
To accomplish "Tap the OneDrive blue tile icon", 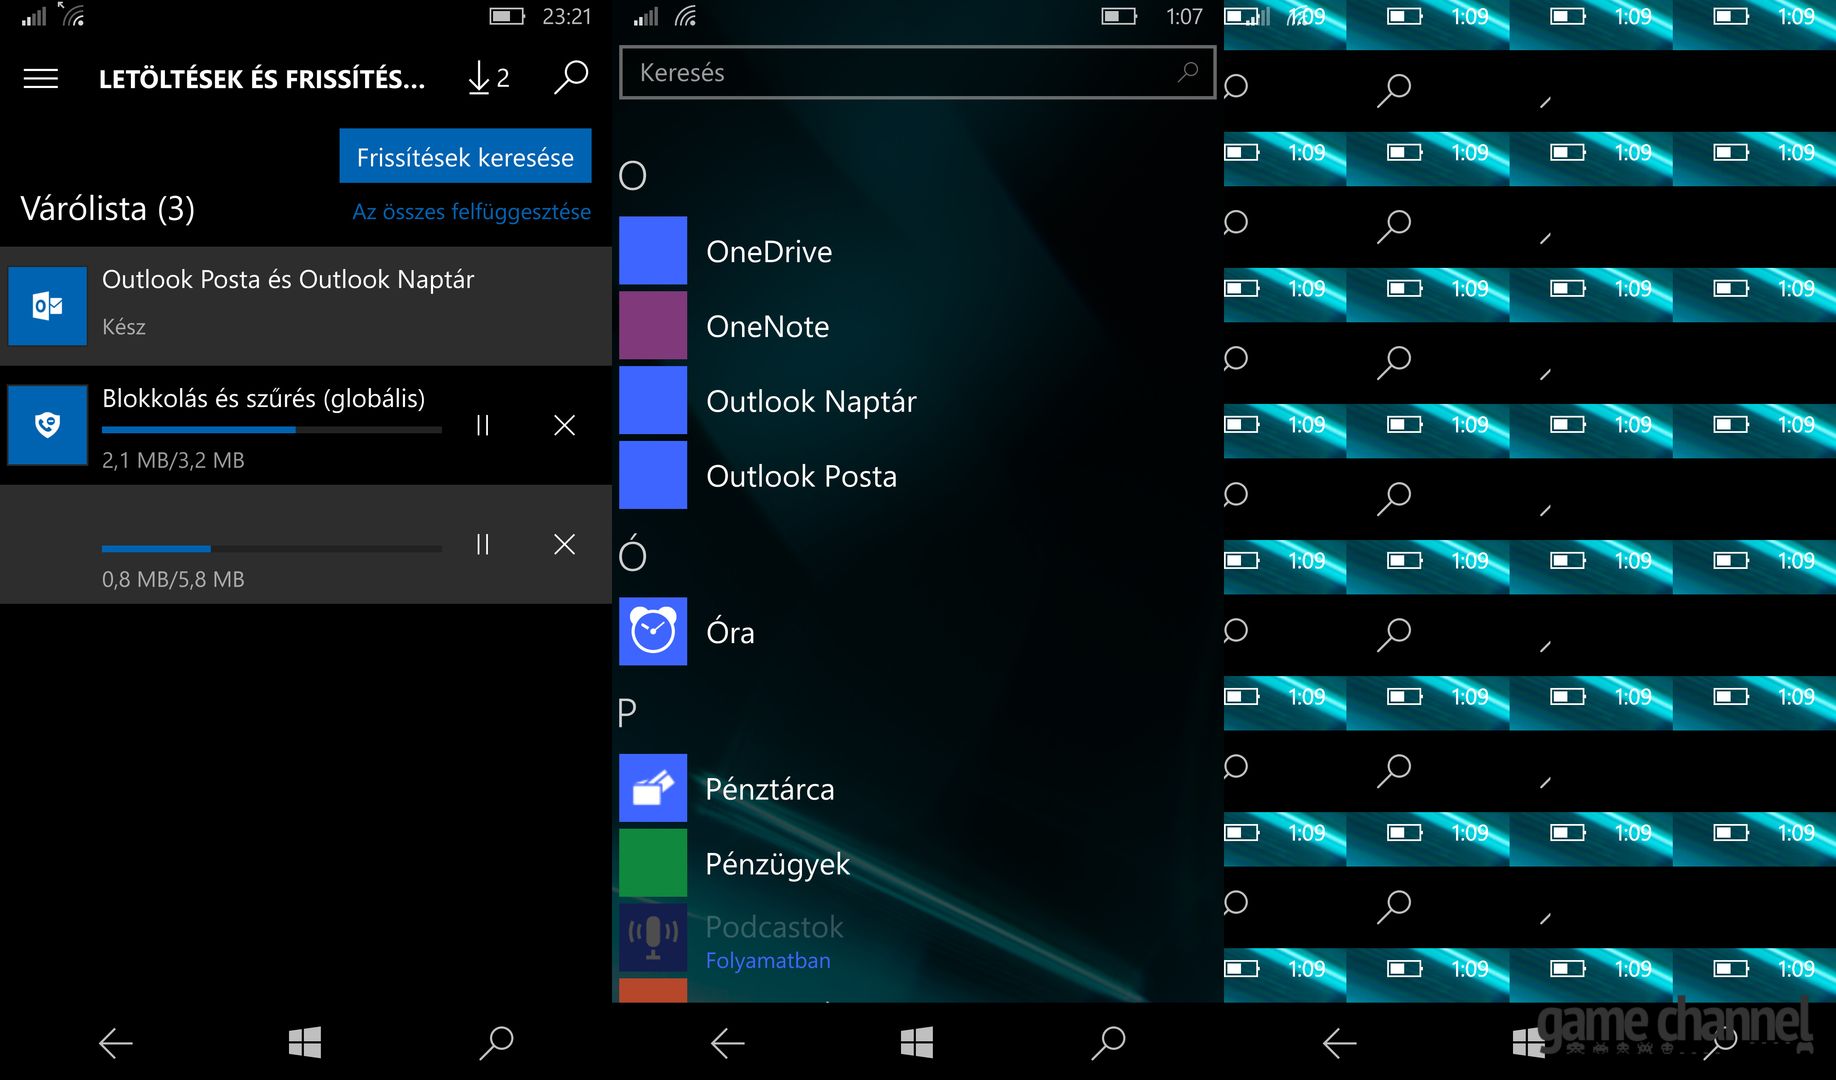I will (x=653, y=251).
